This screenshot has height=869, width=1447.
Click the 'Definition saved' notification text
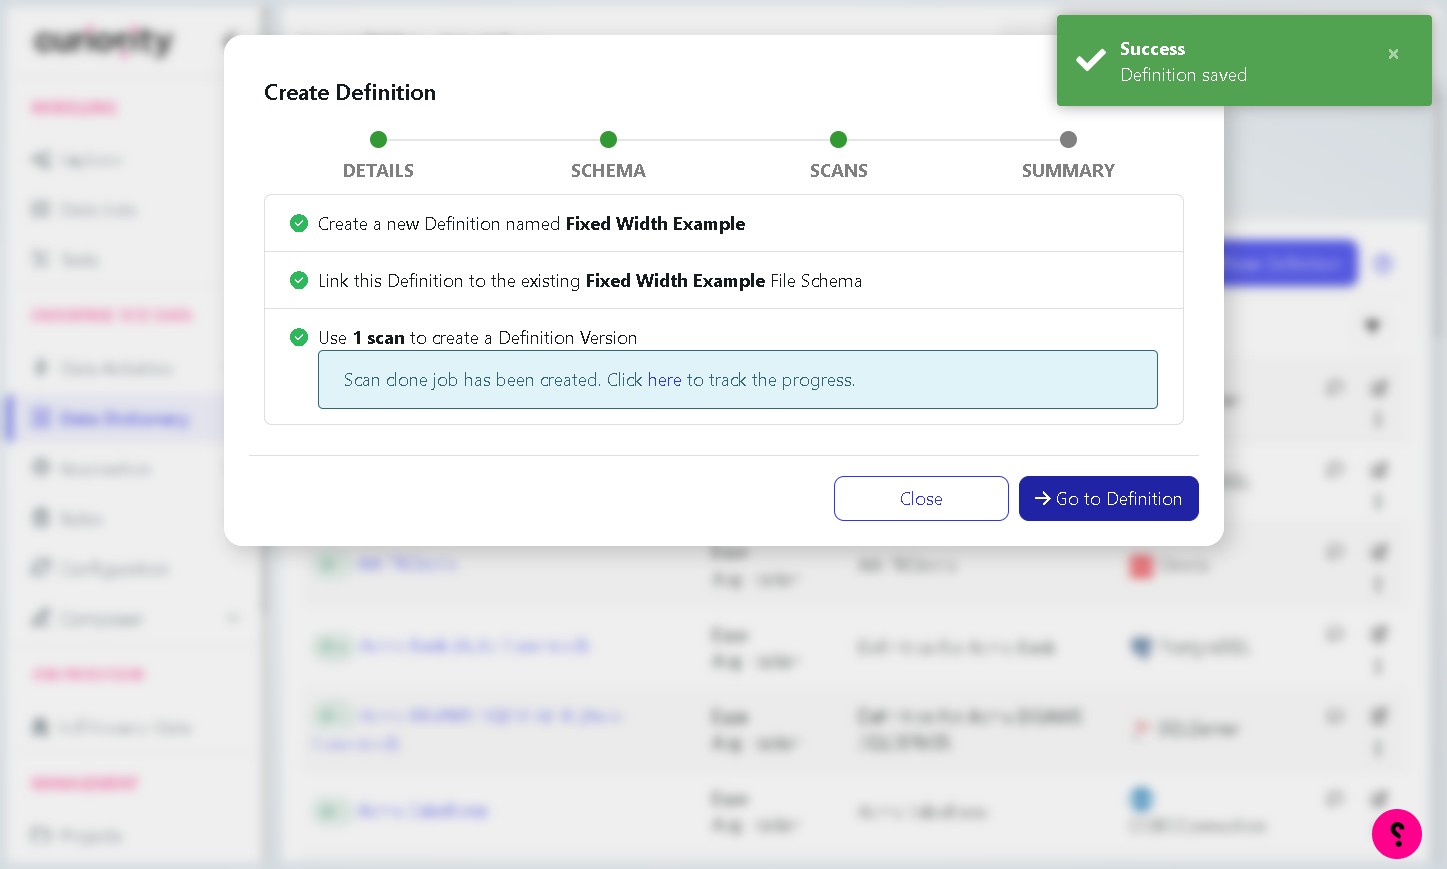[x=1183, y=75]
